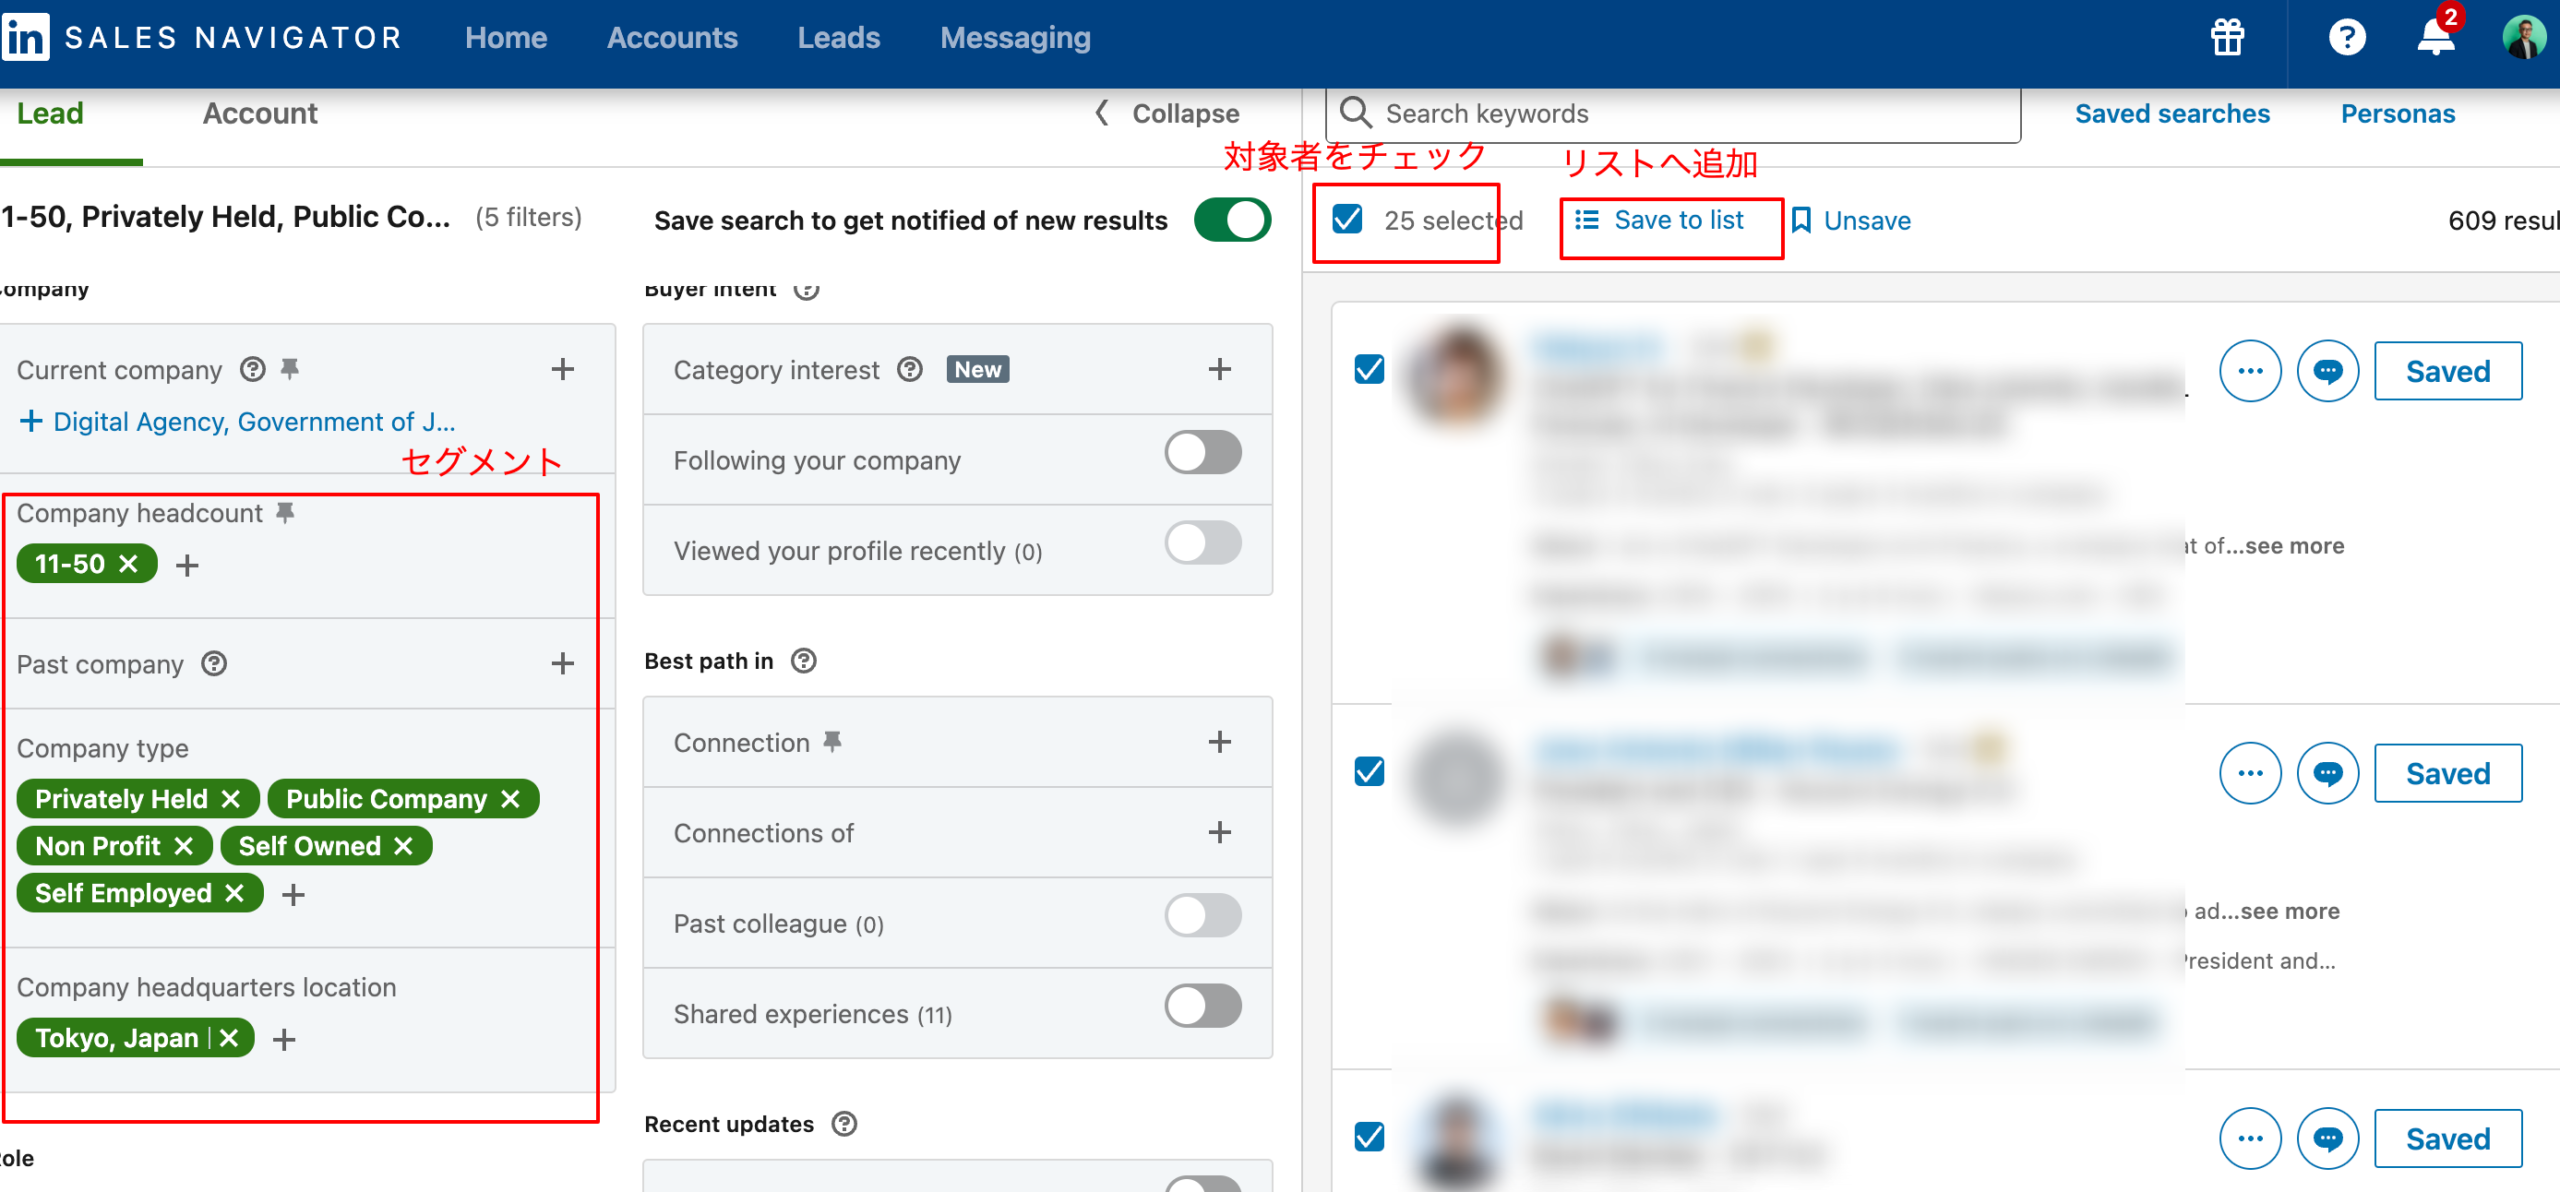
Task: Focus the Search keywords field
Action: click(1673, 113)
